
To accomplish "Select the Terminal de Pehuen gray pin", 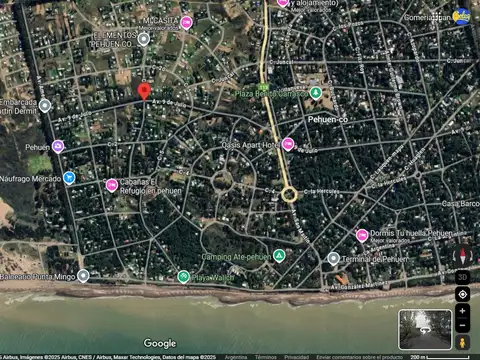I will (333, 259).
